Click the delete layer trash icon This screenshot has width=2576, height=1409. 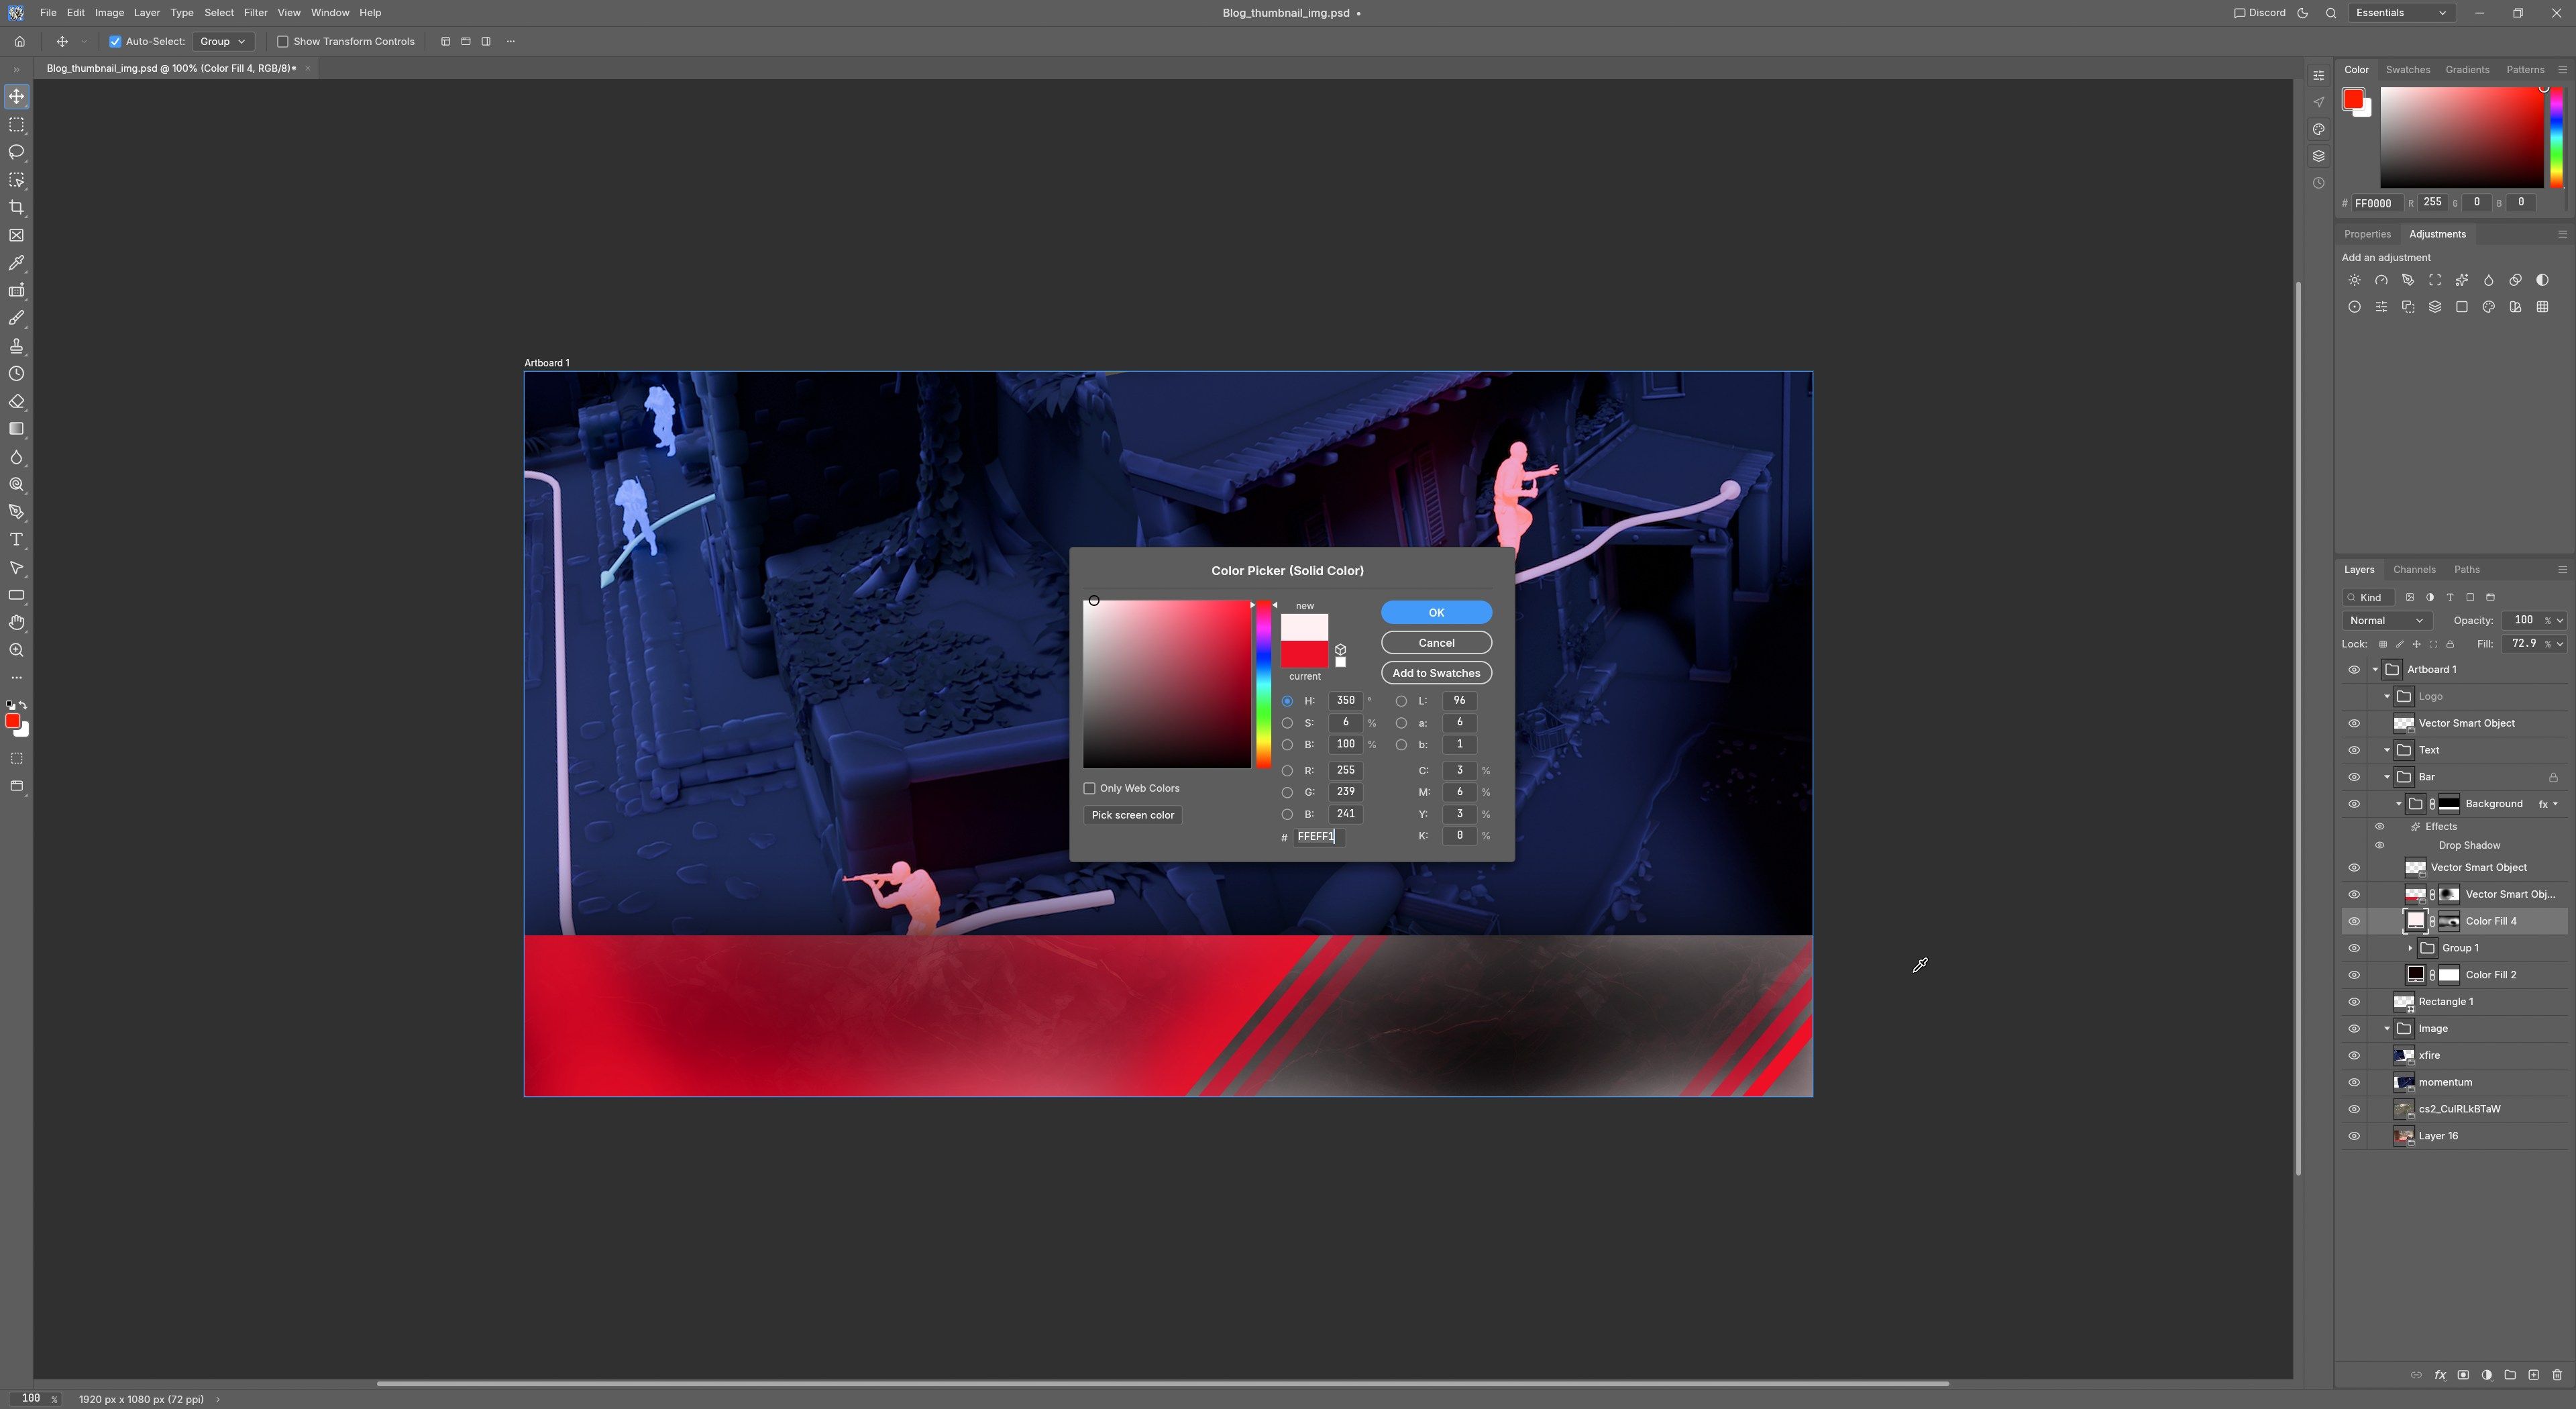click(2557, 1375)
